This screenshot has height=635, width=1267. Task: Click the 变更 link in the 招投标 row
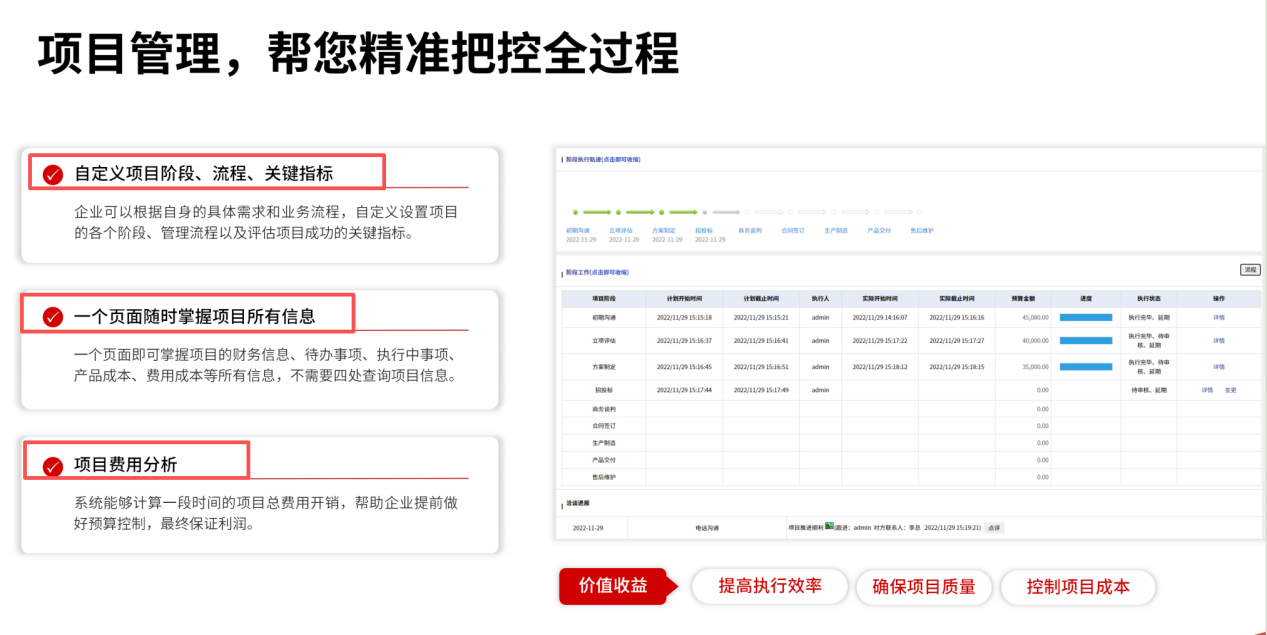click(1230, 388)
